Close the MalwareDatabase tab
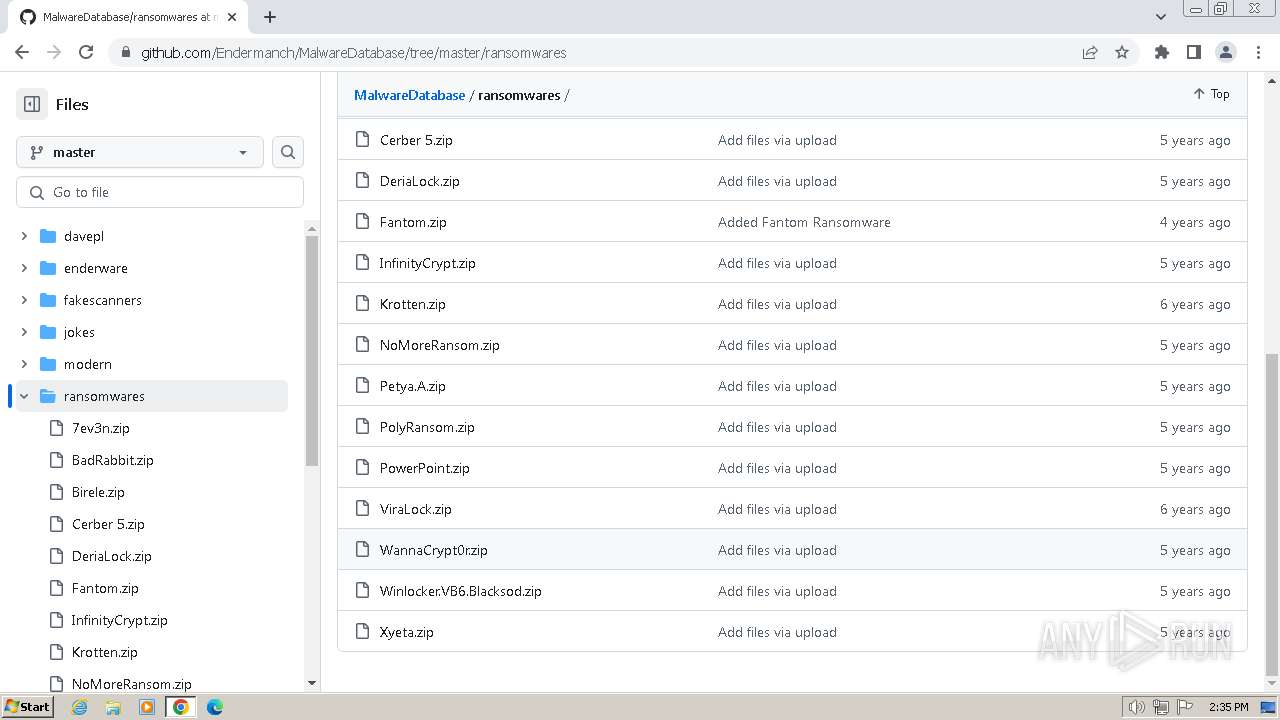1280x720 pixels. coord(234,17)
